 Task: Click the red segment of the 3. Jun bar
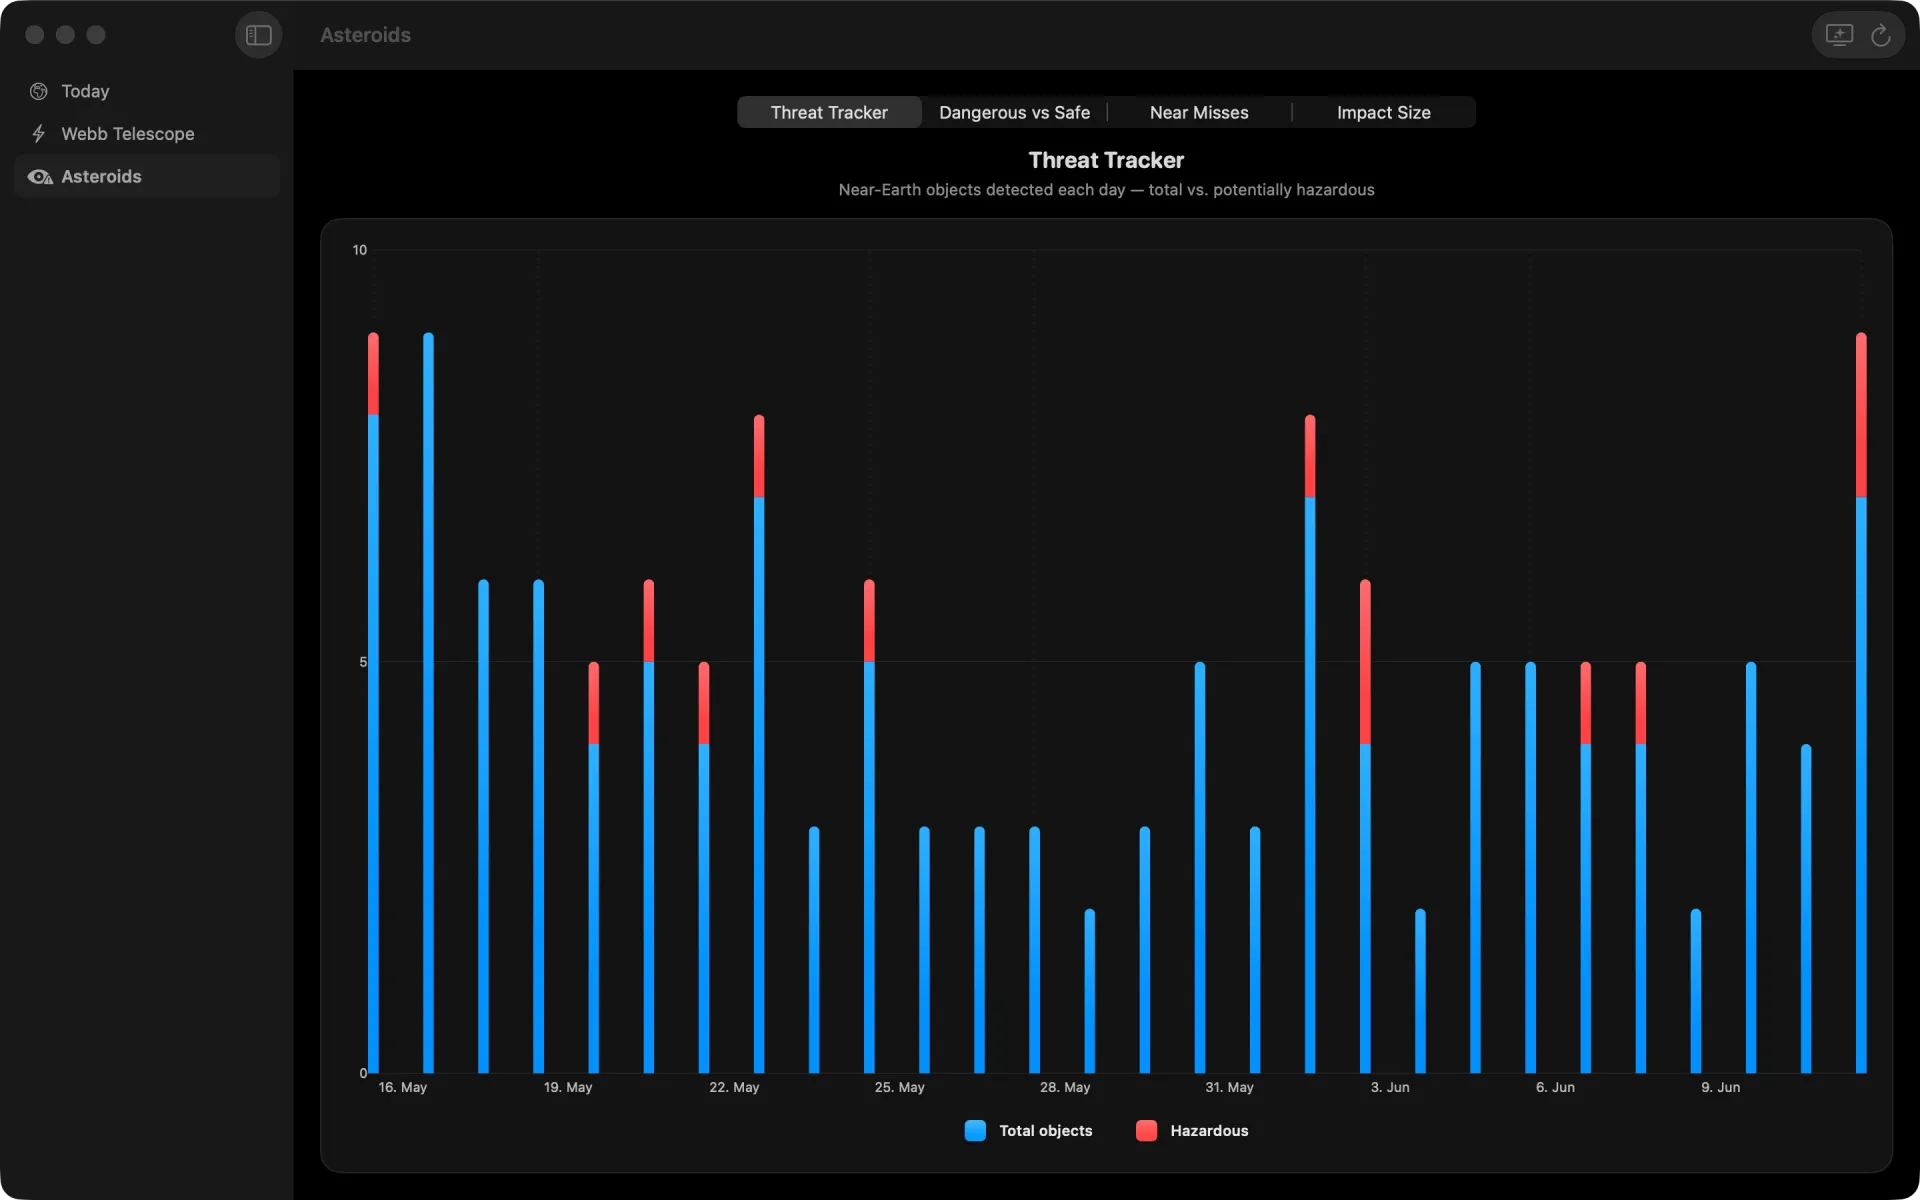click(1365, 662)
